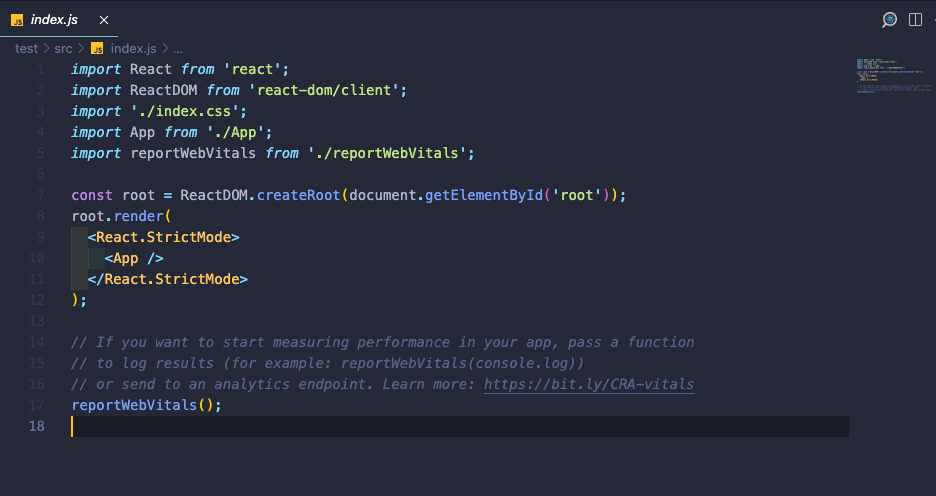Split the editor with the split-pane icon
Screen dimensions: 936x496
(x=915, y=20)
